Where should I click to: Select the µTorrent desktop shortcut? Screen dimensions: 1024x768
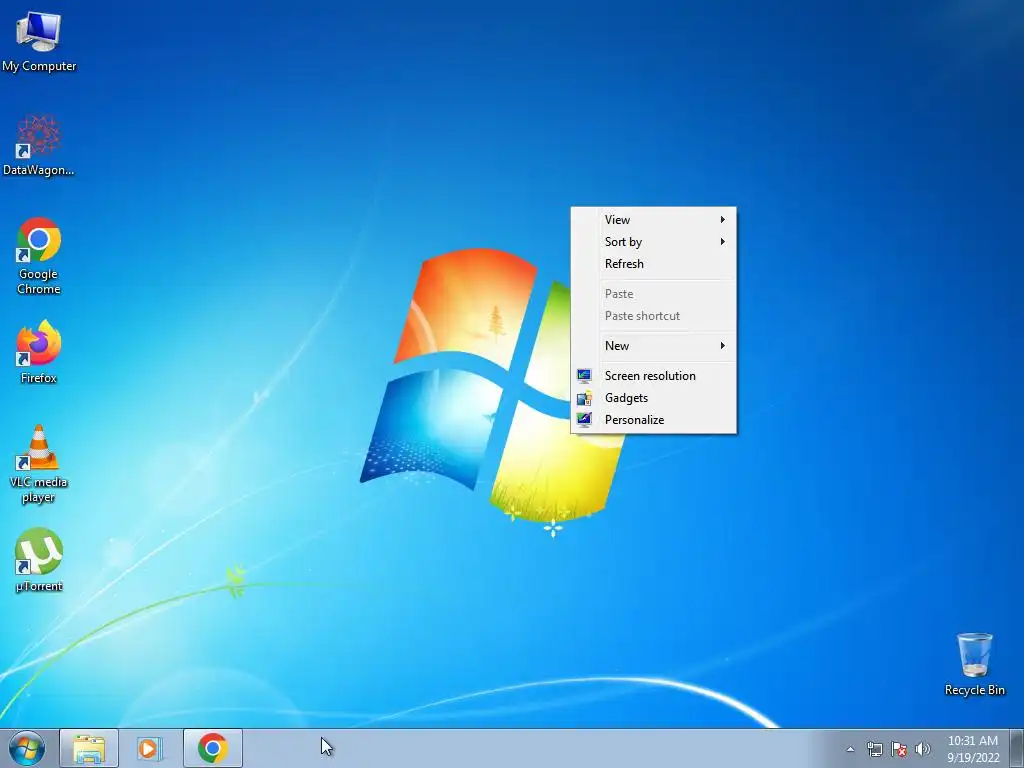click(39, 560)
